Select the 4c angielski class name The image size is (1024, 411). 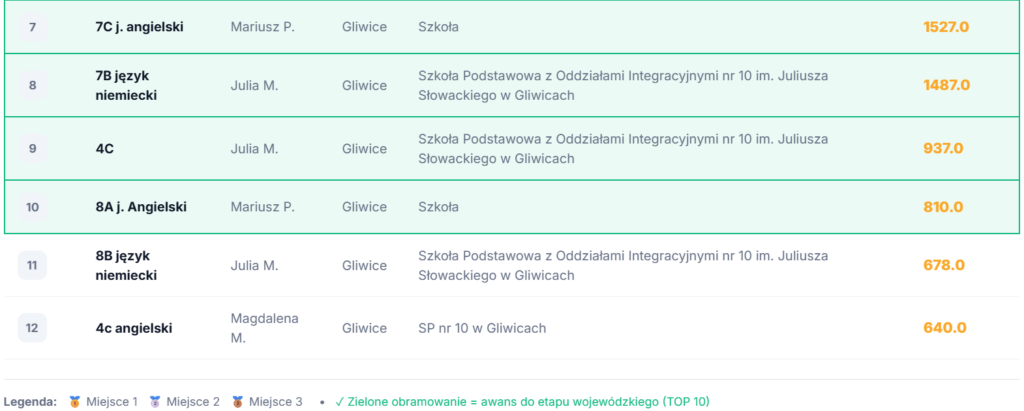coord(134,328)
